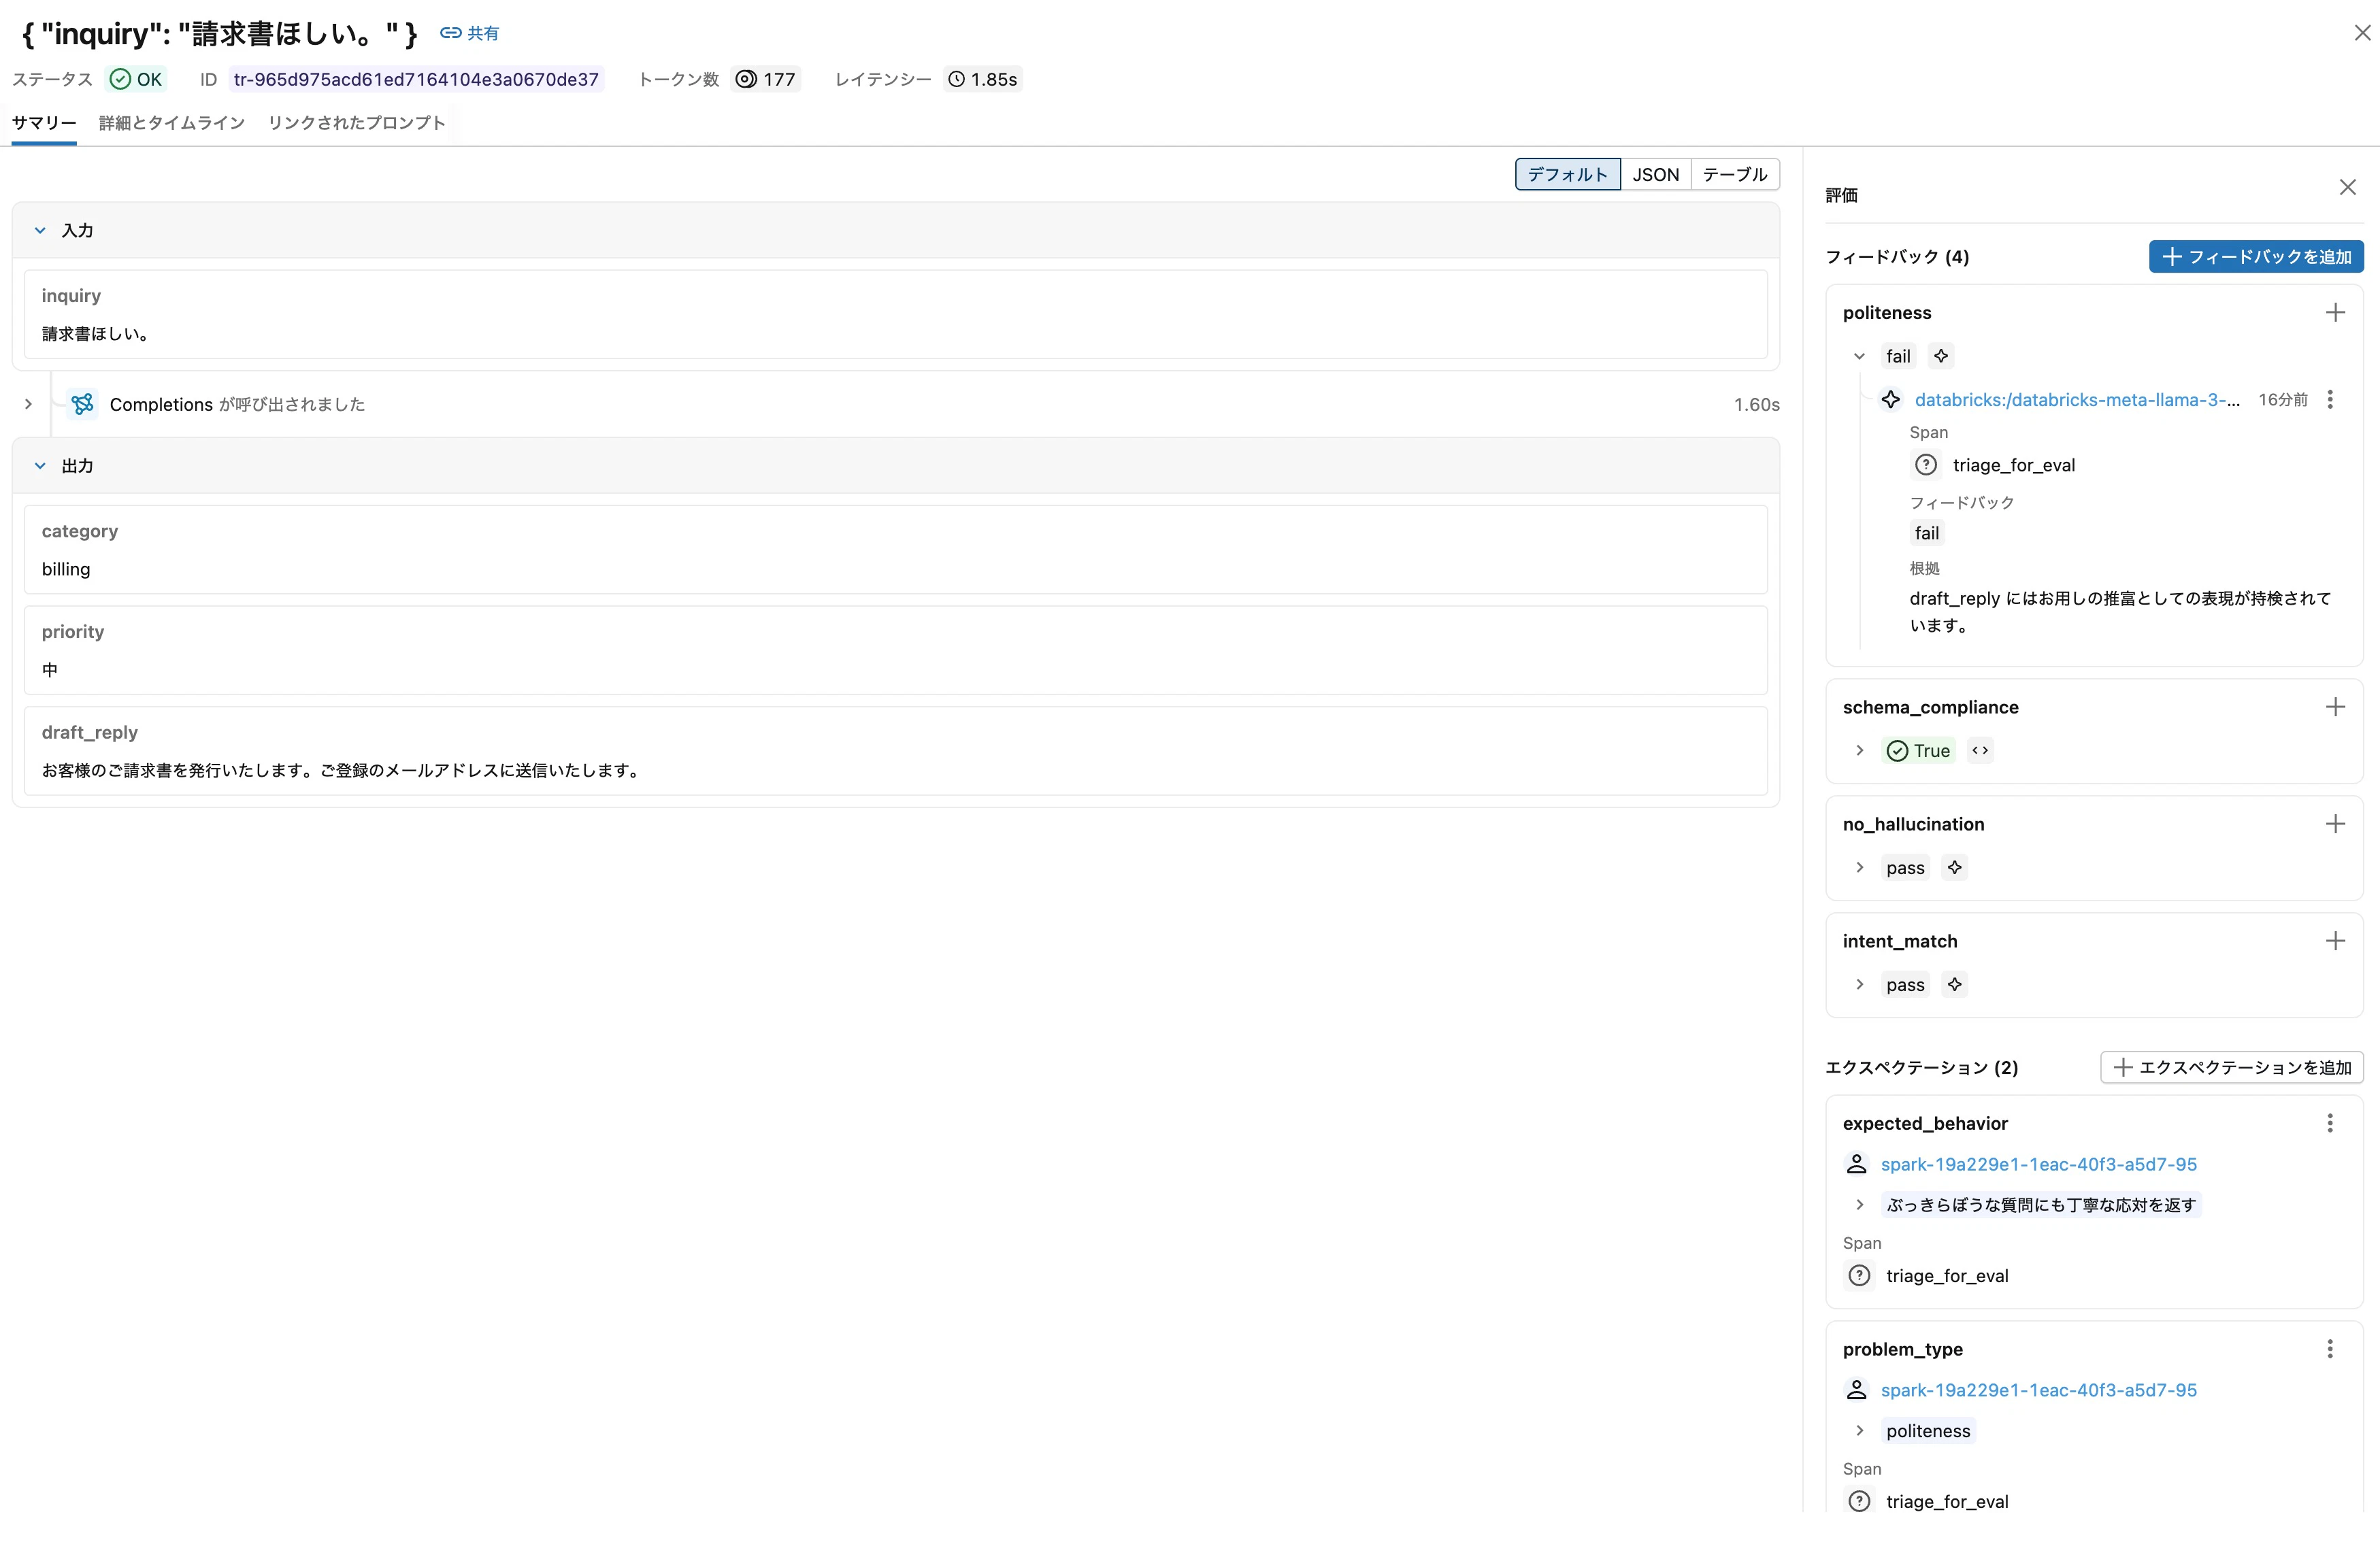The height and width of the screenshot is (1544, 2380).
Task: Click the politeness rationale text under 根拠
Action: click(2120, 611)
